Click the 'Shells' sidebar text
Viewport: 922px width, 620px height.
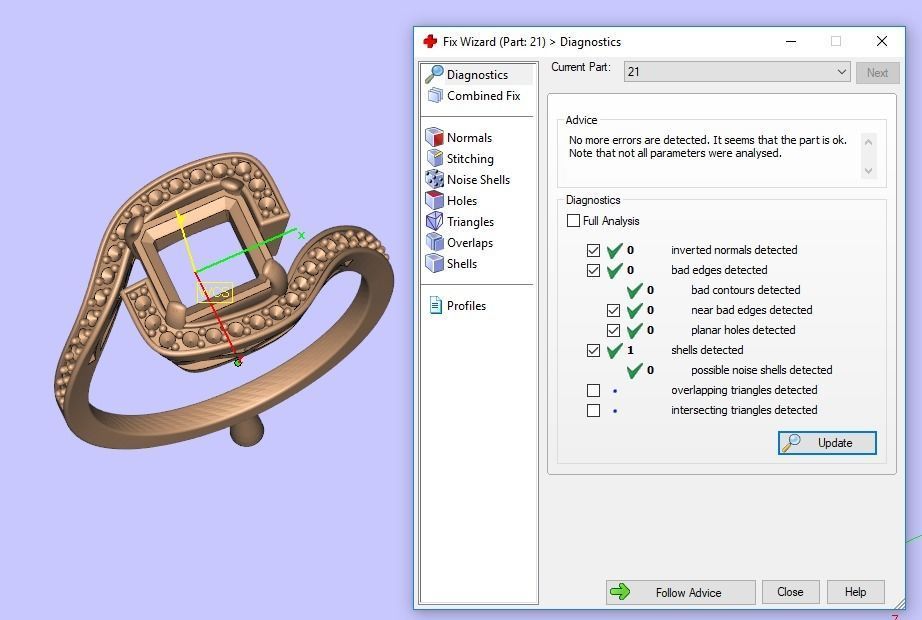pos(462,264)
